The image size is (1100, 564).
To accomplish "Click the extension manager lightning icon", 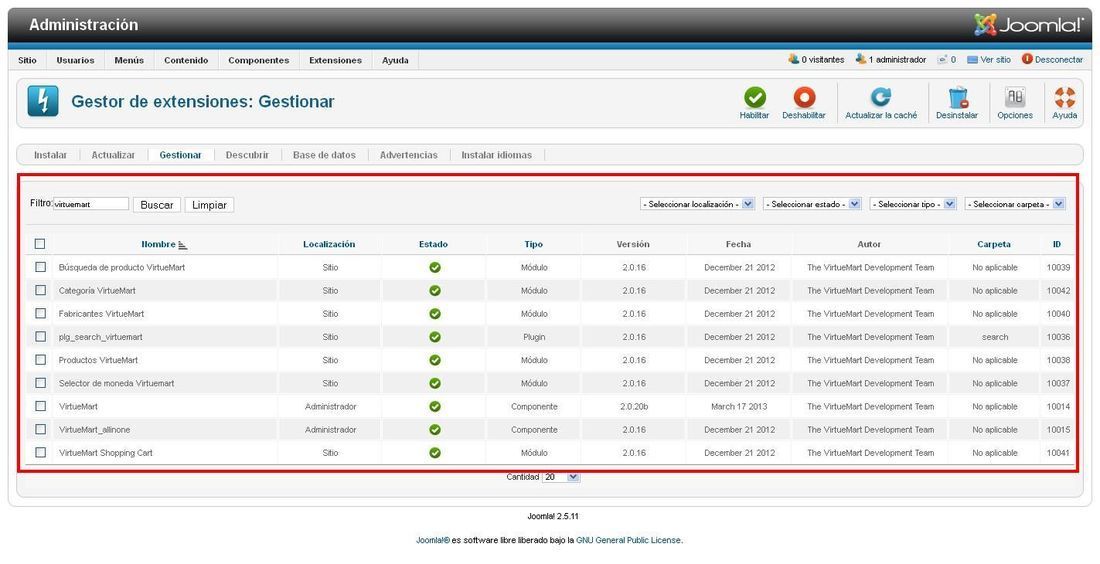I will coord(43,101).
